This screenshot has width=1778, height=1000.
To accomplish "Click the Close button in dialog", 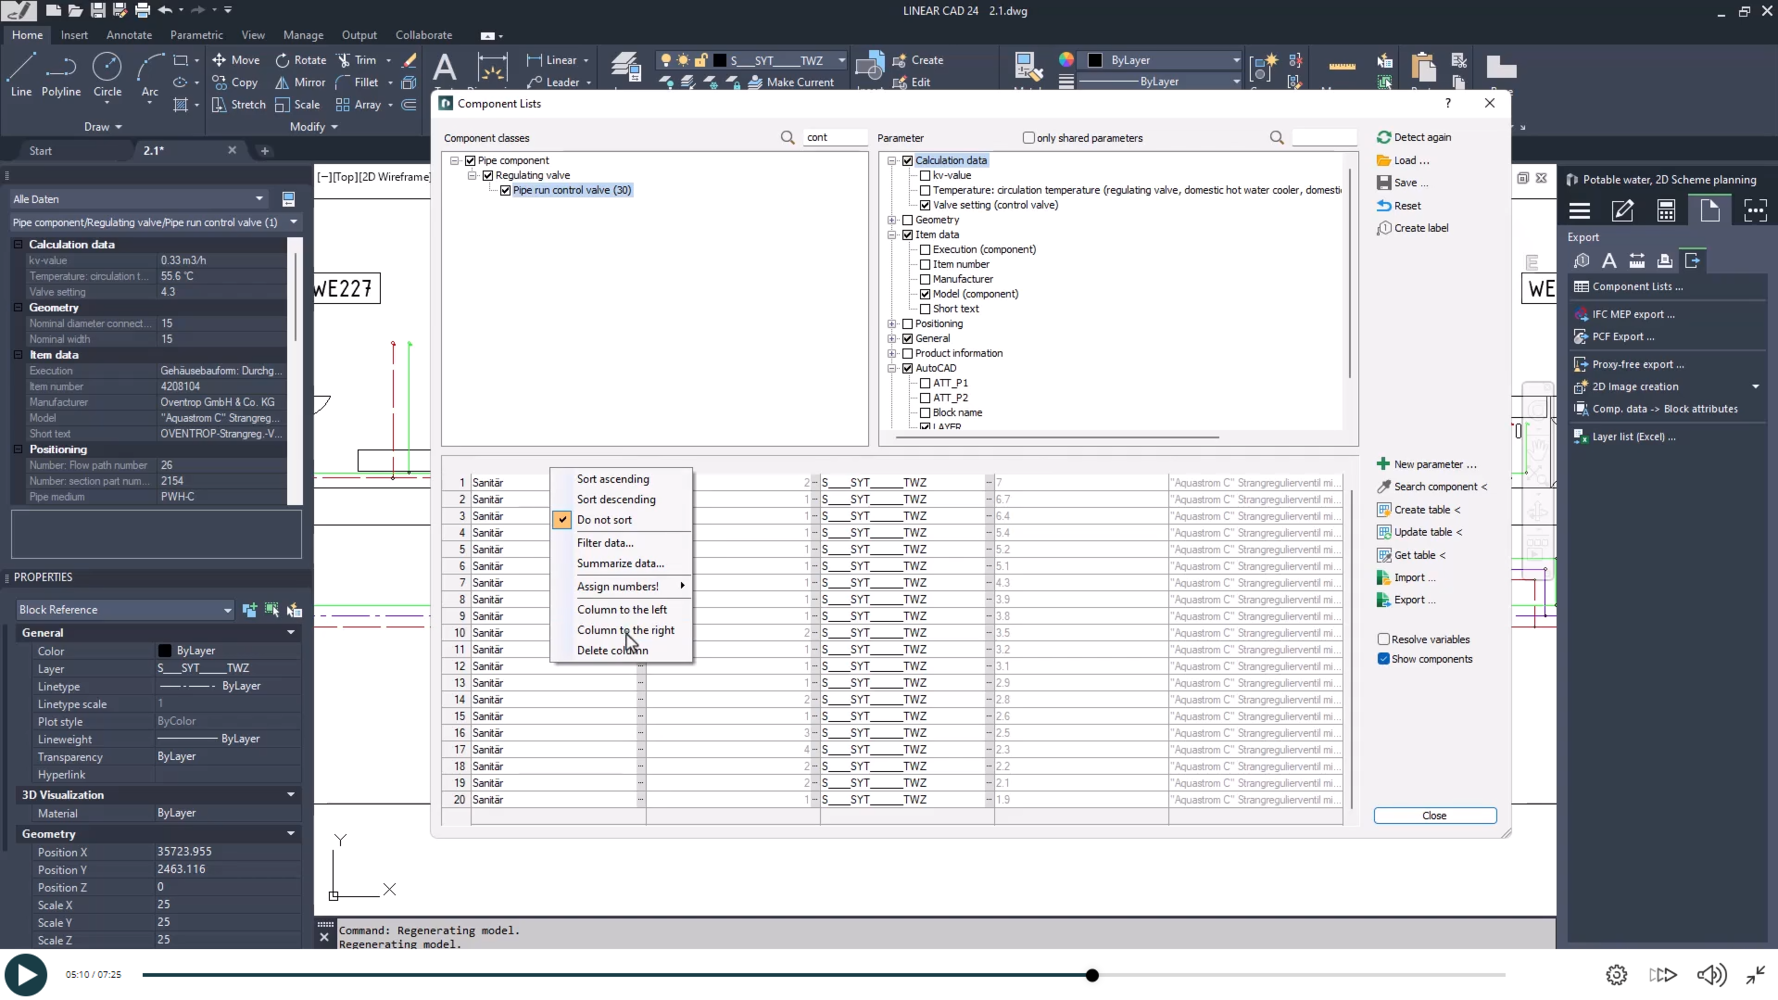I will [x=1434, y=816].
